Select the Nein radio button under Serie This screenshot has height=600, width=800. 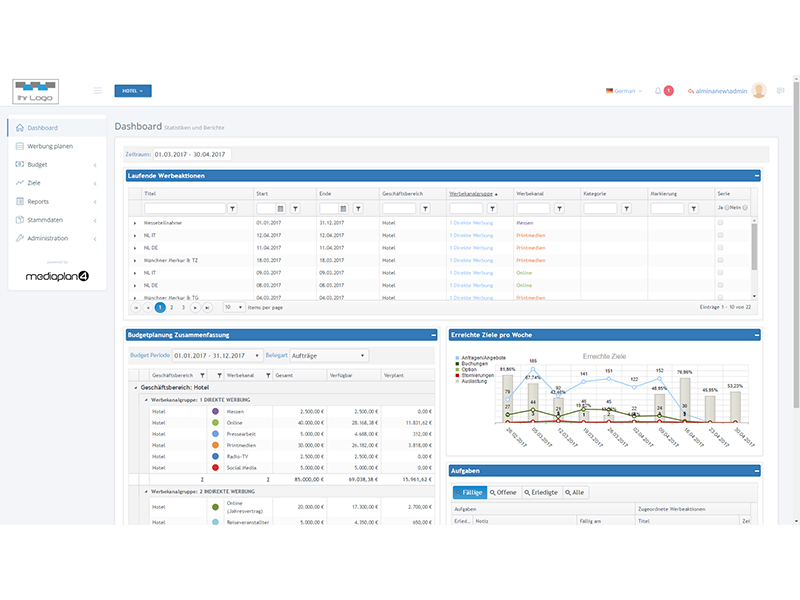[746, 208]
